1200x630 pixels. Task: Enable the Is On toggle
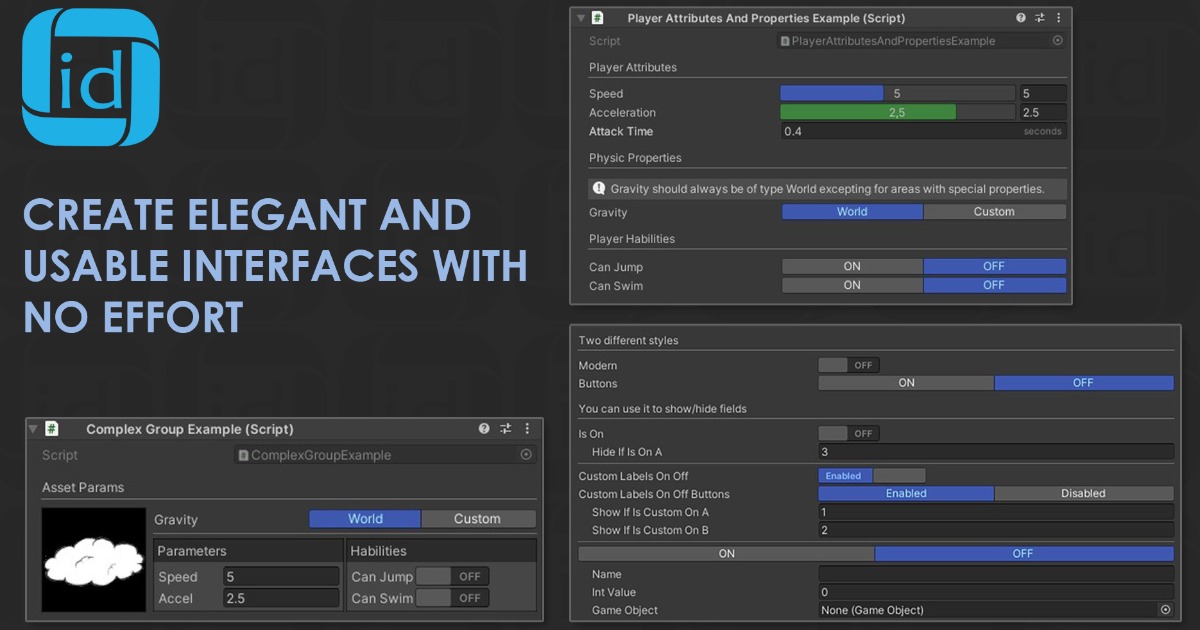(x=849, y=432)
